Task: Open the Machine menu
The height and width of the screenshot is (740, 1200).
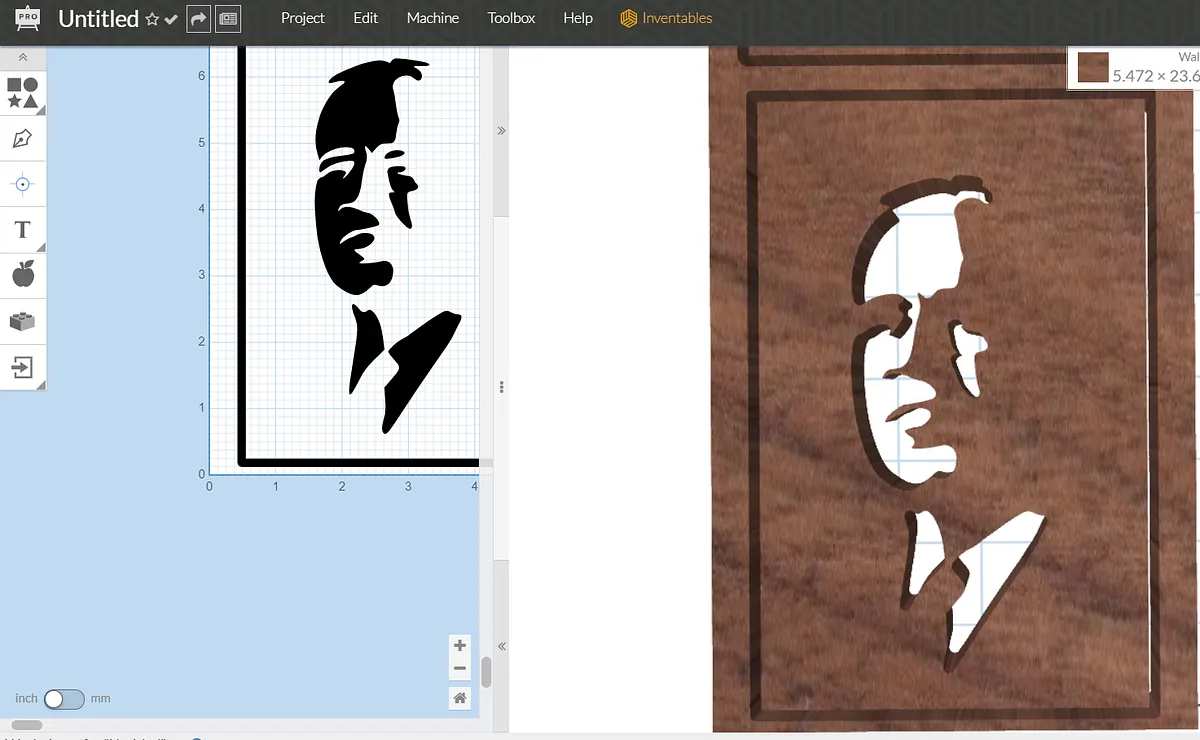Action: coord(433,18)
